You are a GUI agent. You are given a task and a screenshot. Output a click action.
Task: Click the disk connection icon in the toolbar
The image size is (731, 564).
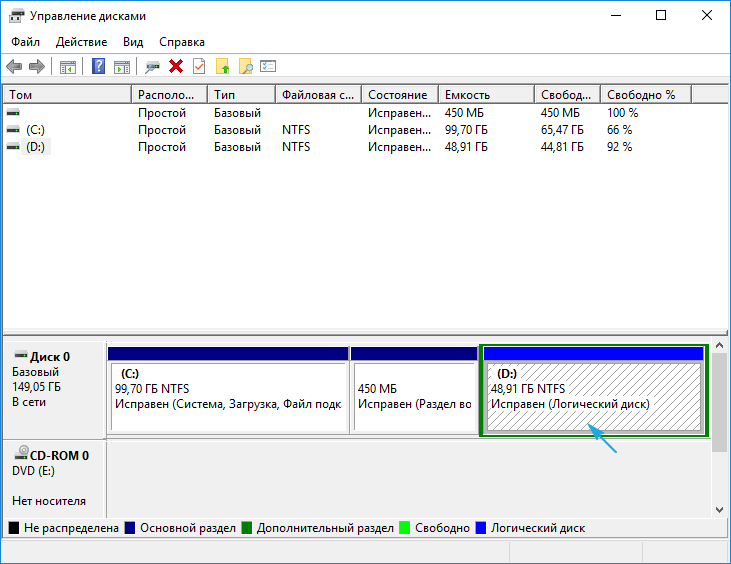[x=152, y=67]
